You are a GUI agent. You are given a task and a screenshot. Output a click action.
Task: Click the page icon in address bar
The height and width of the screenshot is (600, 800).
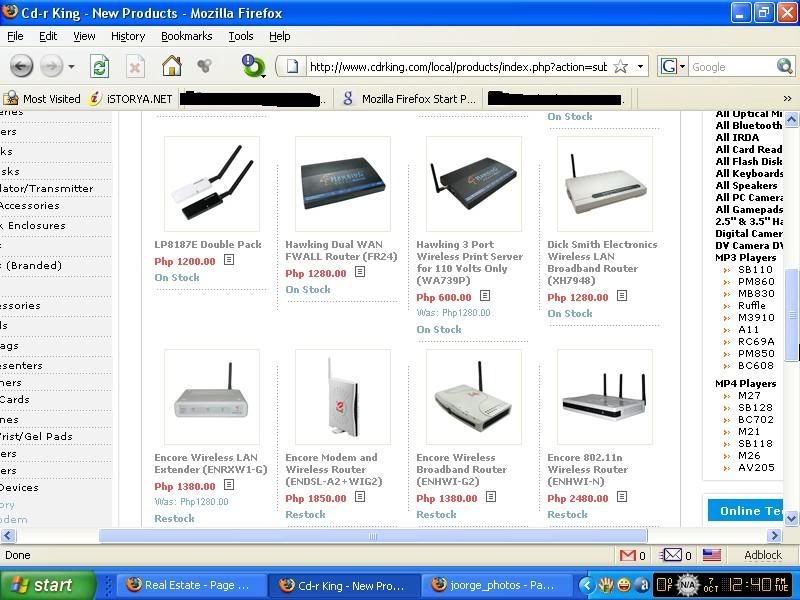coord(292,66)
